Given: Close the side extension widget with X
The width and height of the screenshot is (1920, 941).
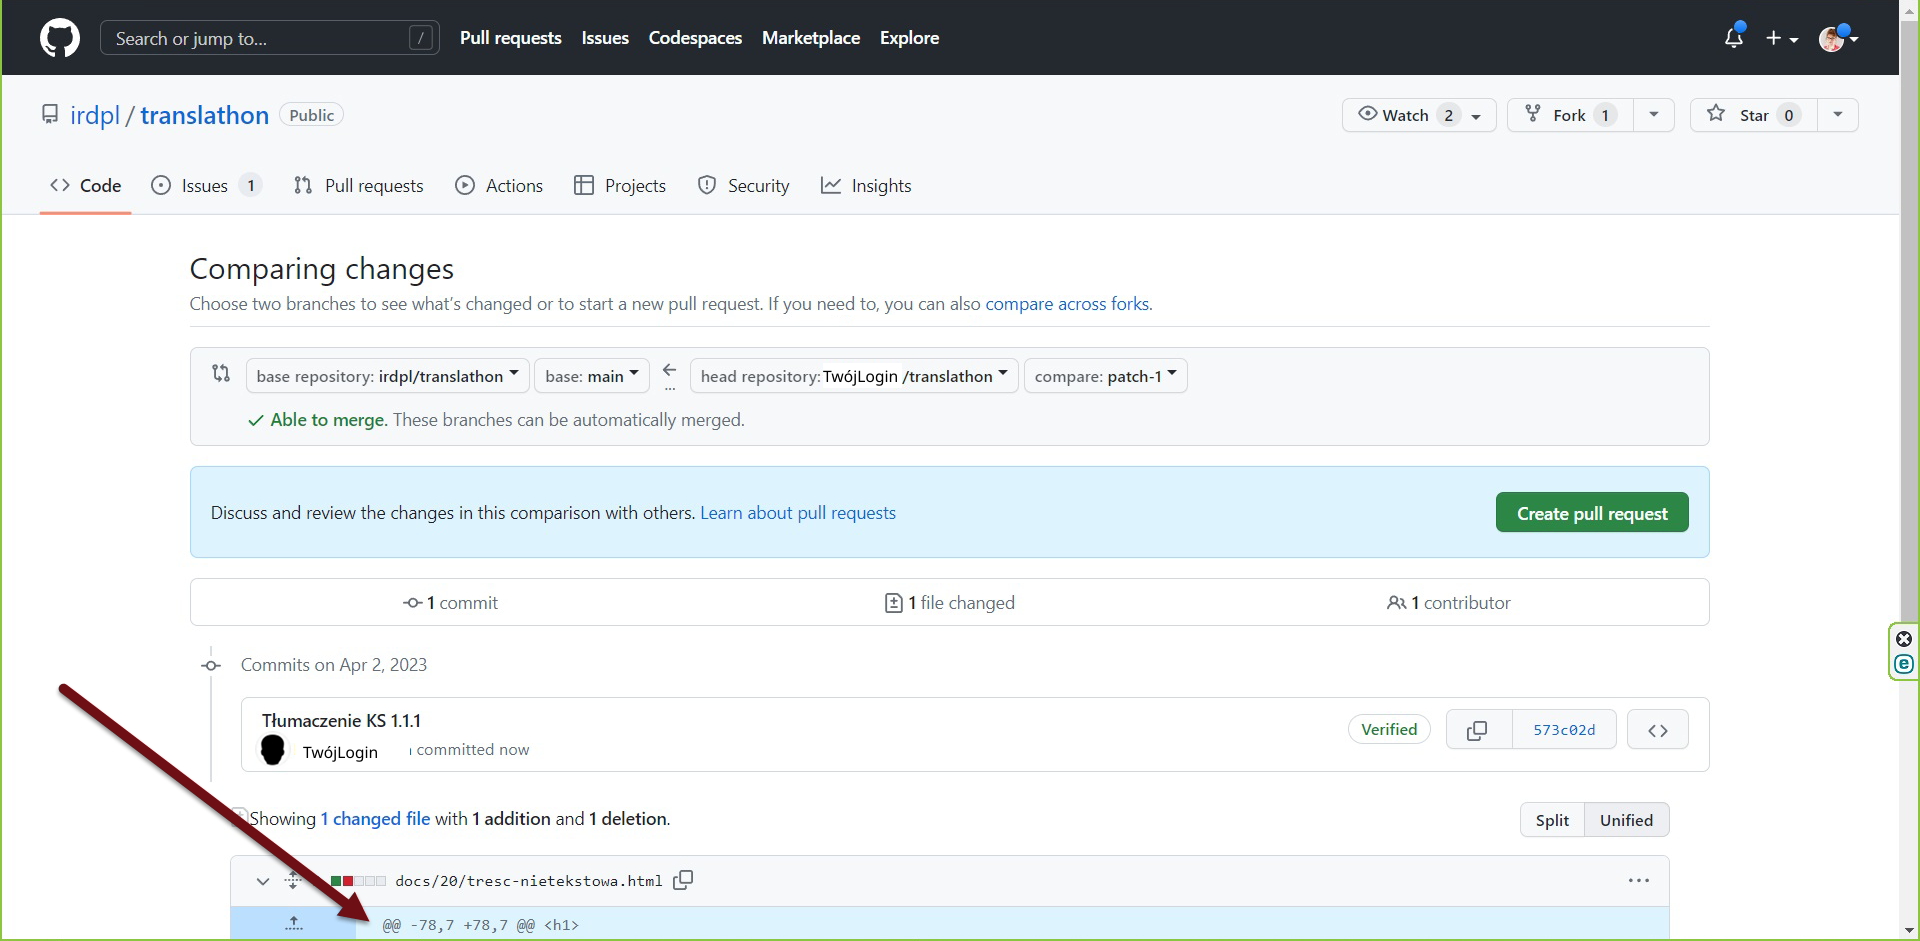Looking at the screenshot, I should click(1904, 639).
